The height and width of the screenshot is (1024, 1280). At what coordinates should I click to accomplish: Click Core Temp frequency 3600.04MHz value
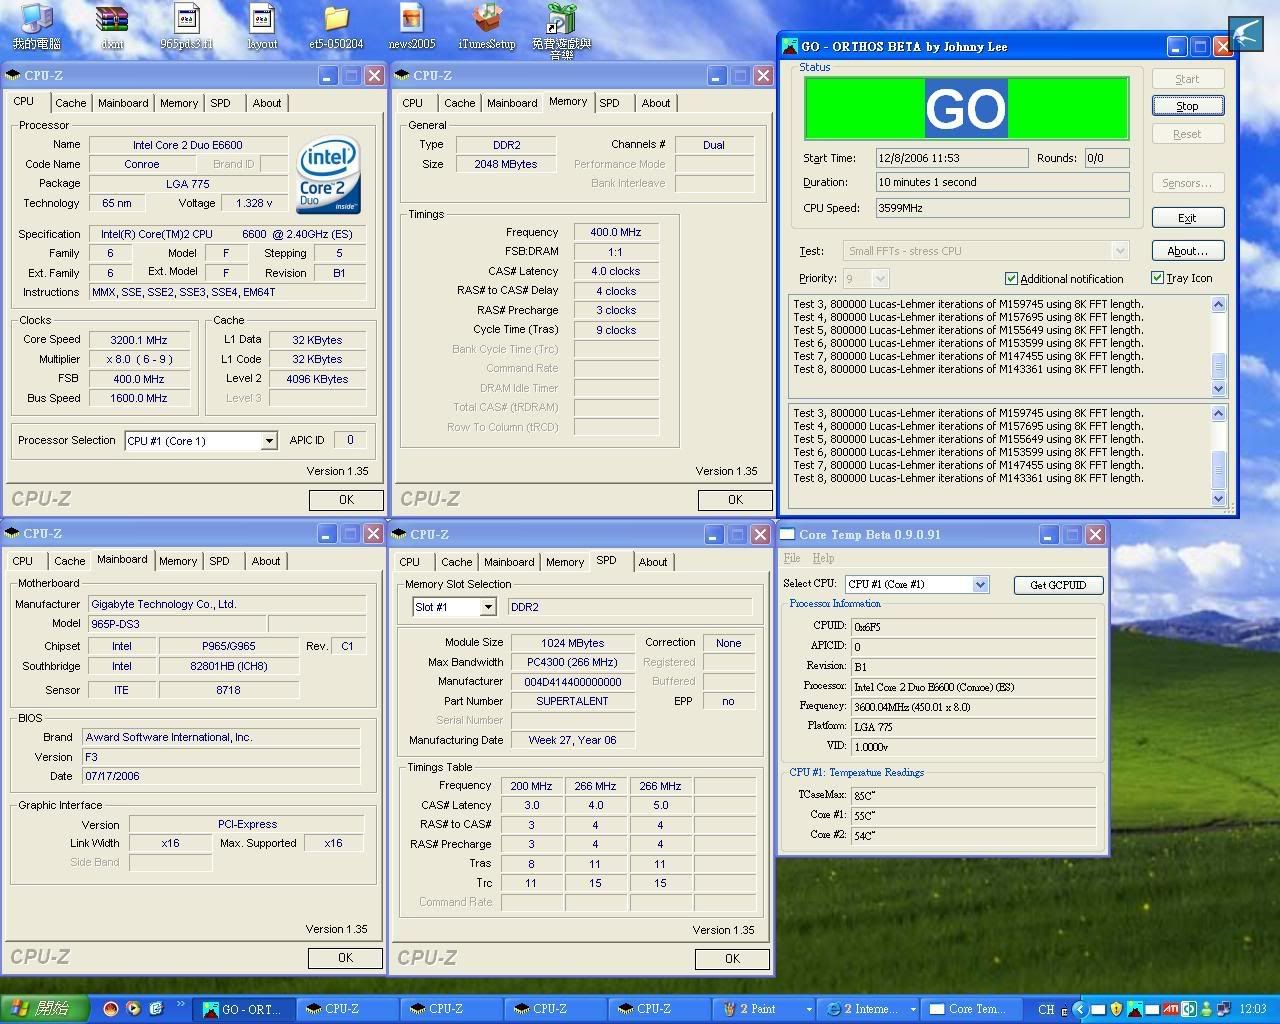(x=973, y=706)
